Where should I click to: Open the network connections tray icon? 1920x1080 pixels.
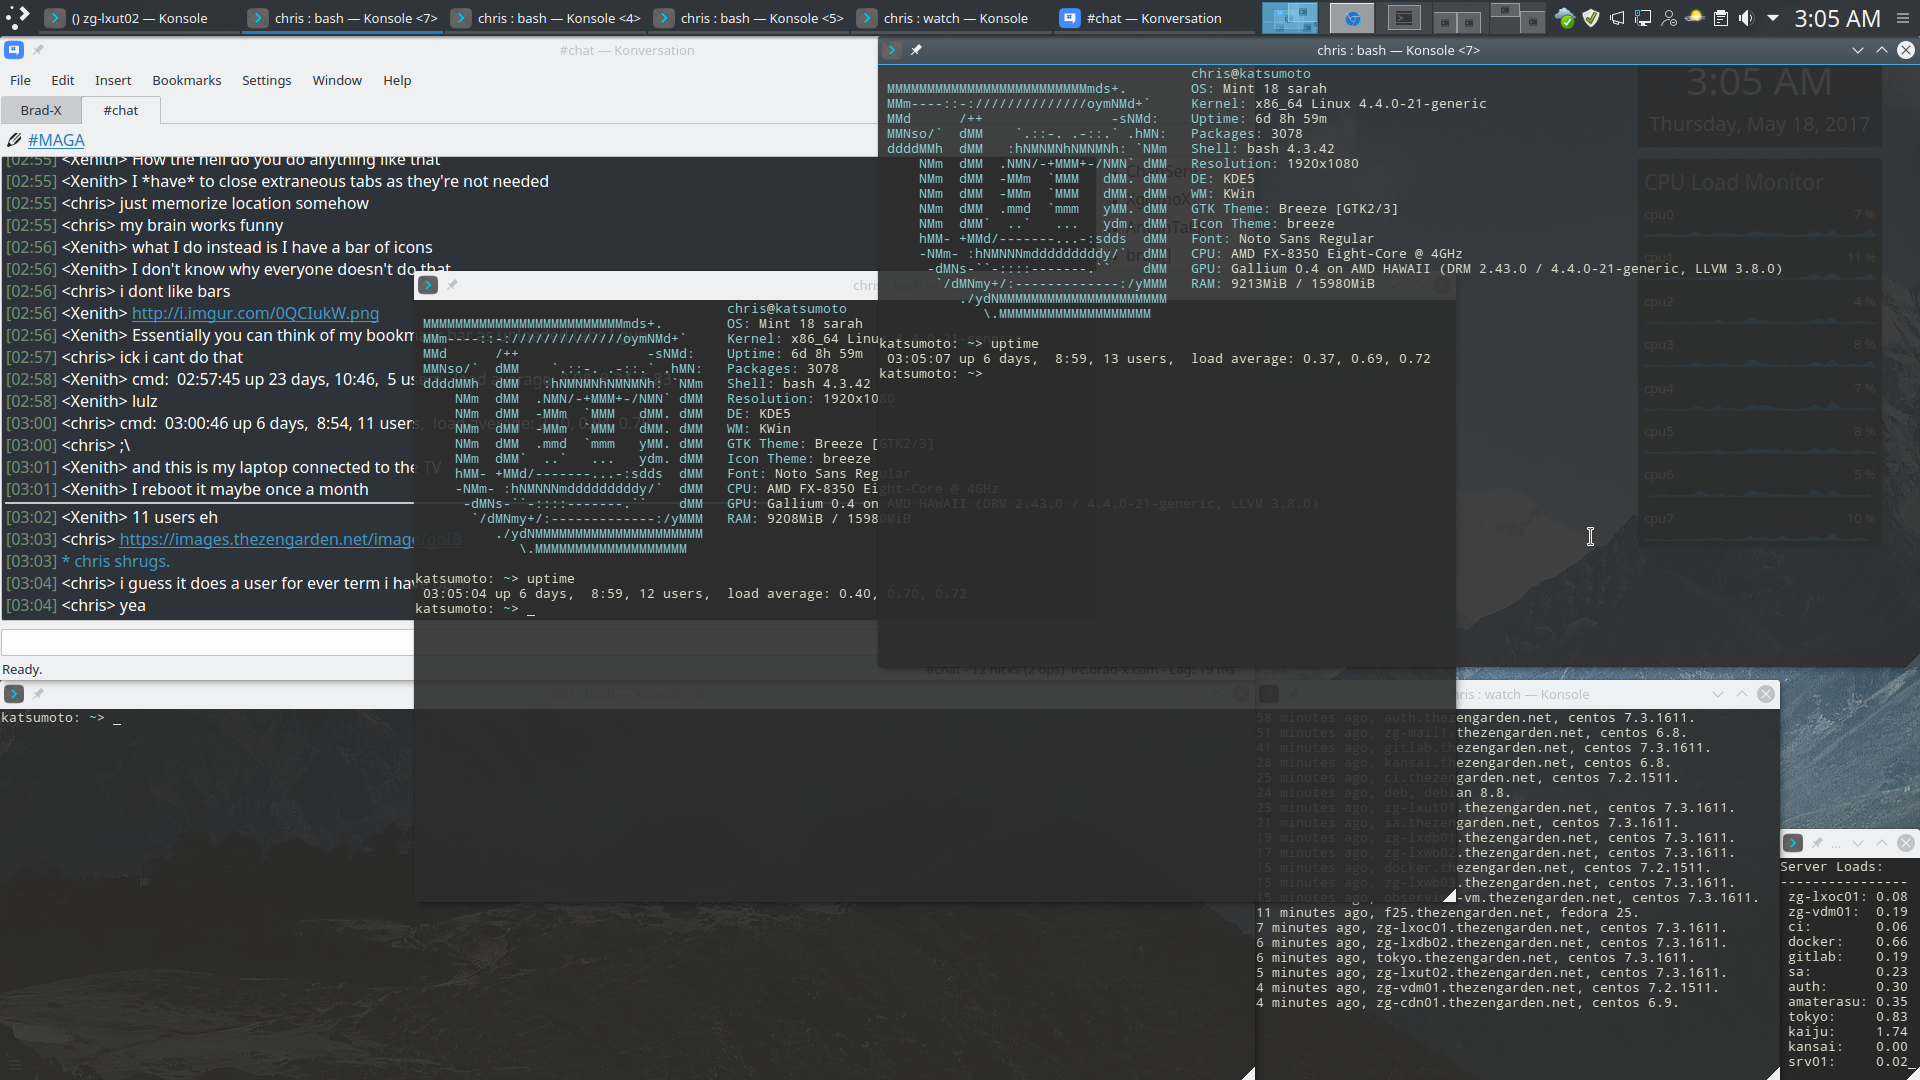[x=1643, y=18]
